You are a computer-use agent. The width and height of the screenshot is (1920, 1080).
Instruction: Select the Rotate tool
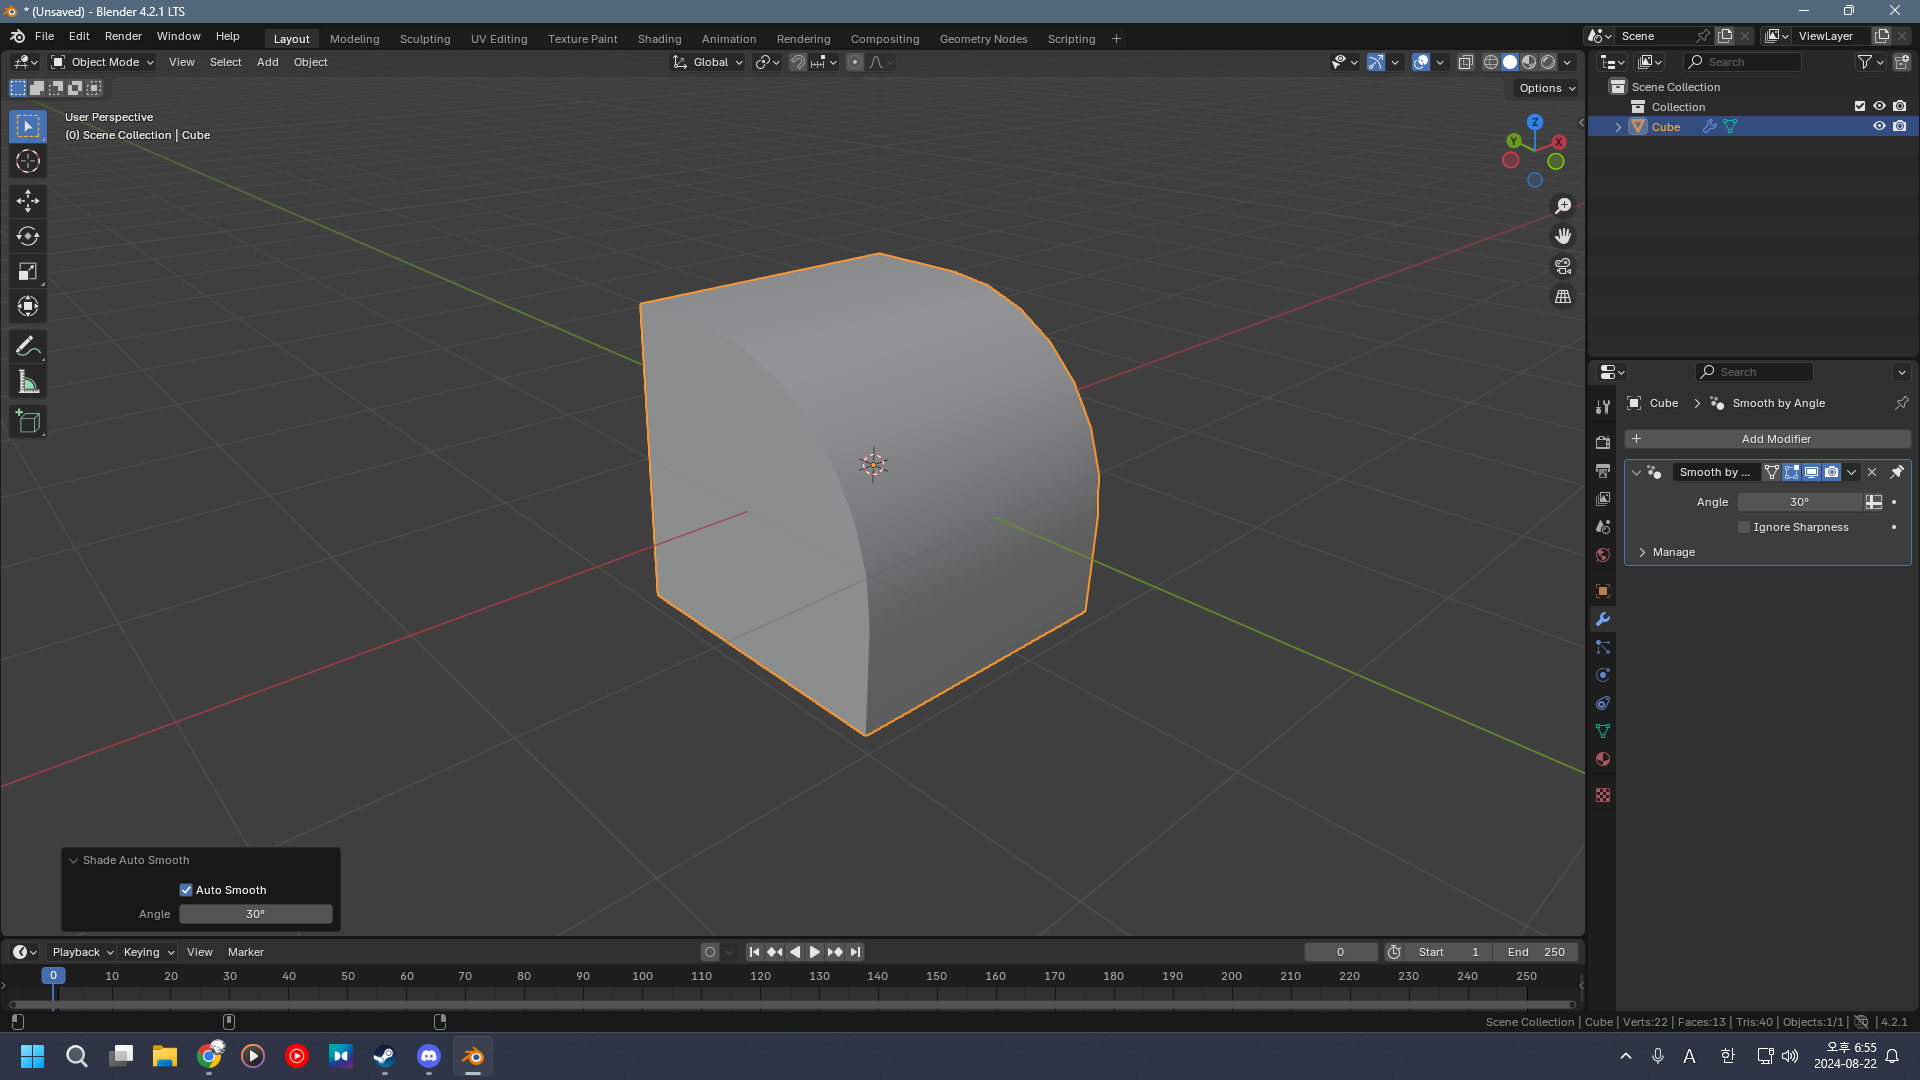28,236
